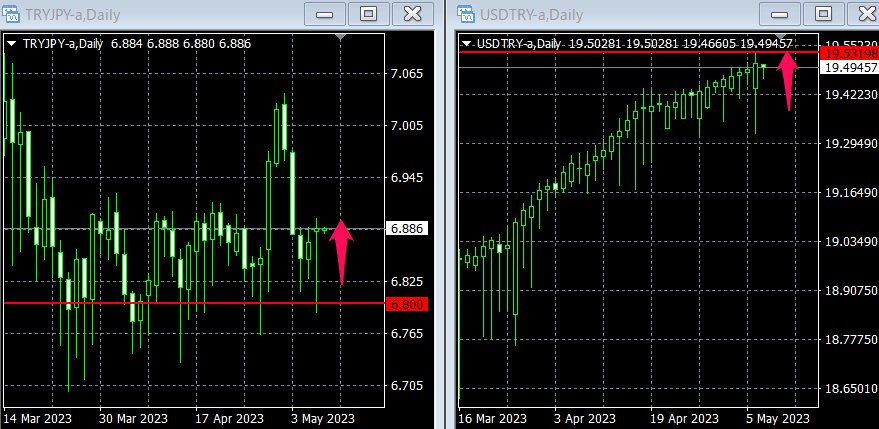Close the TRYJPY-a,Daily chart window
879x429 pixels.
(x=413, y=14)
